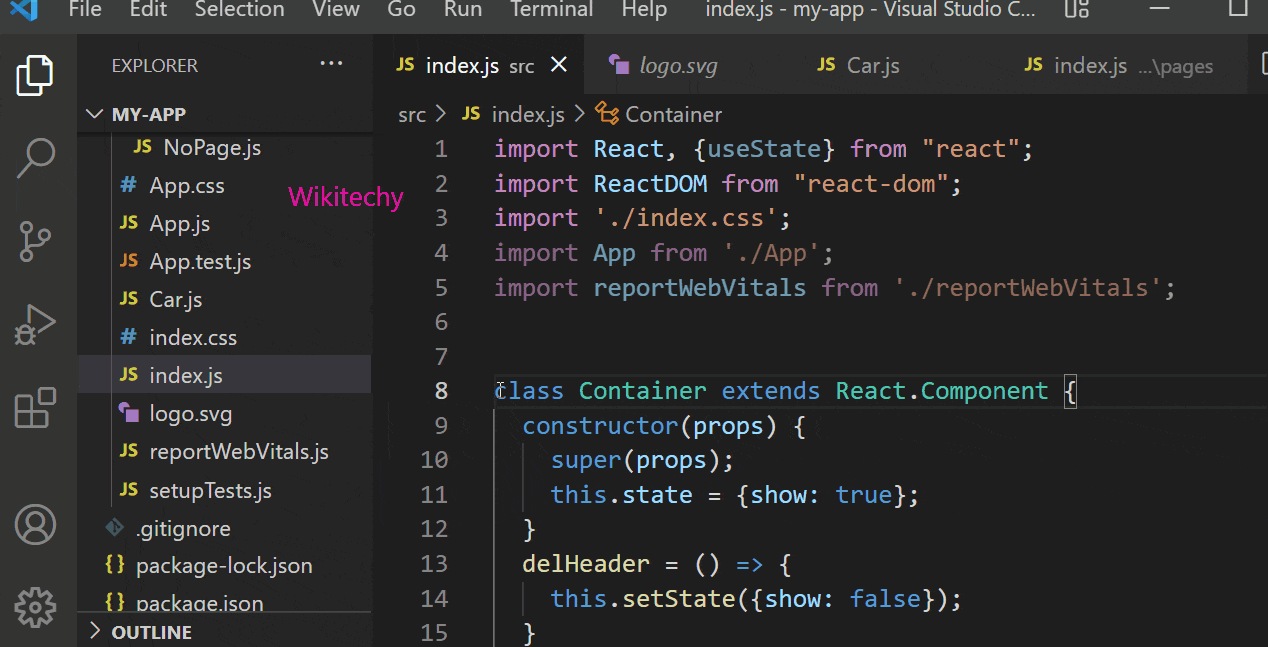
Task: Switch to the logo.svg tab
Action: (677, 66)
